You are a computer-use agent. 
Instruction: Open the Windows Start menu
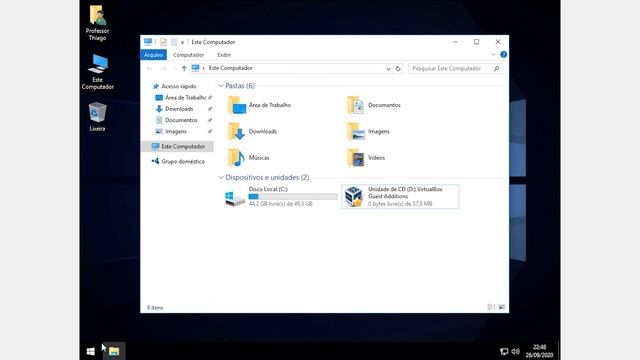pyautogui.click(x=91, y=351)
